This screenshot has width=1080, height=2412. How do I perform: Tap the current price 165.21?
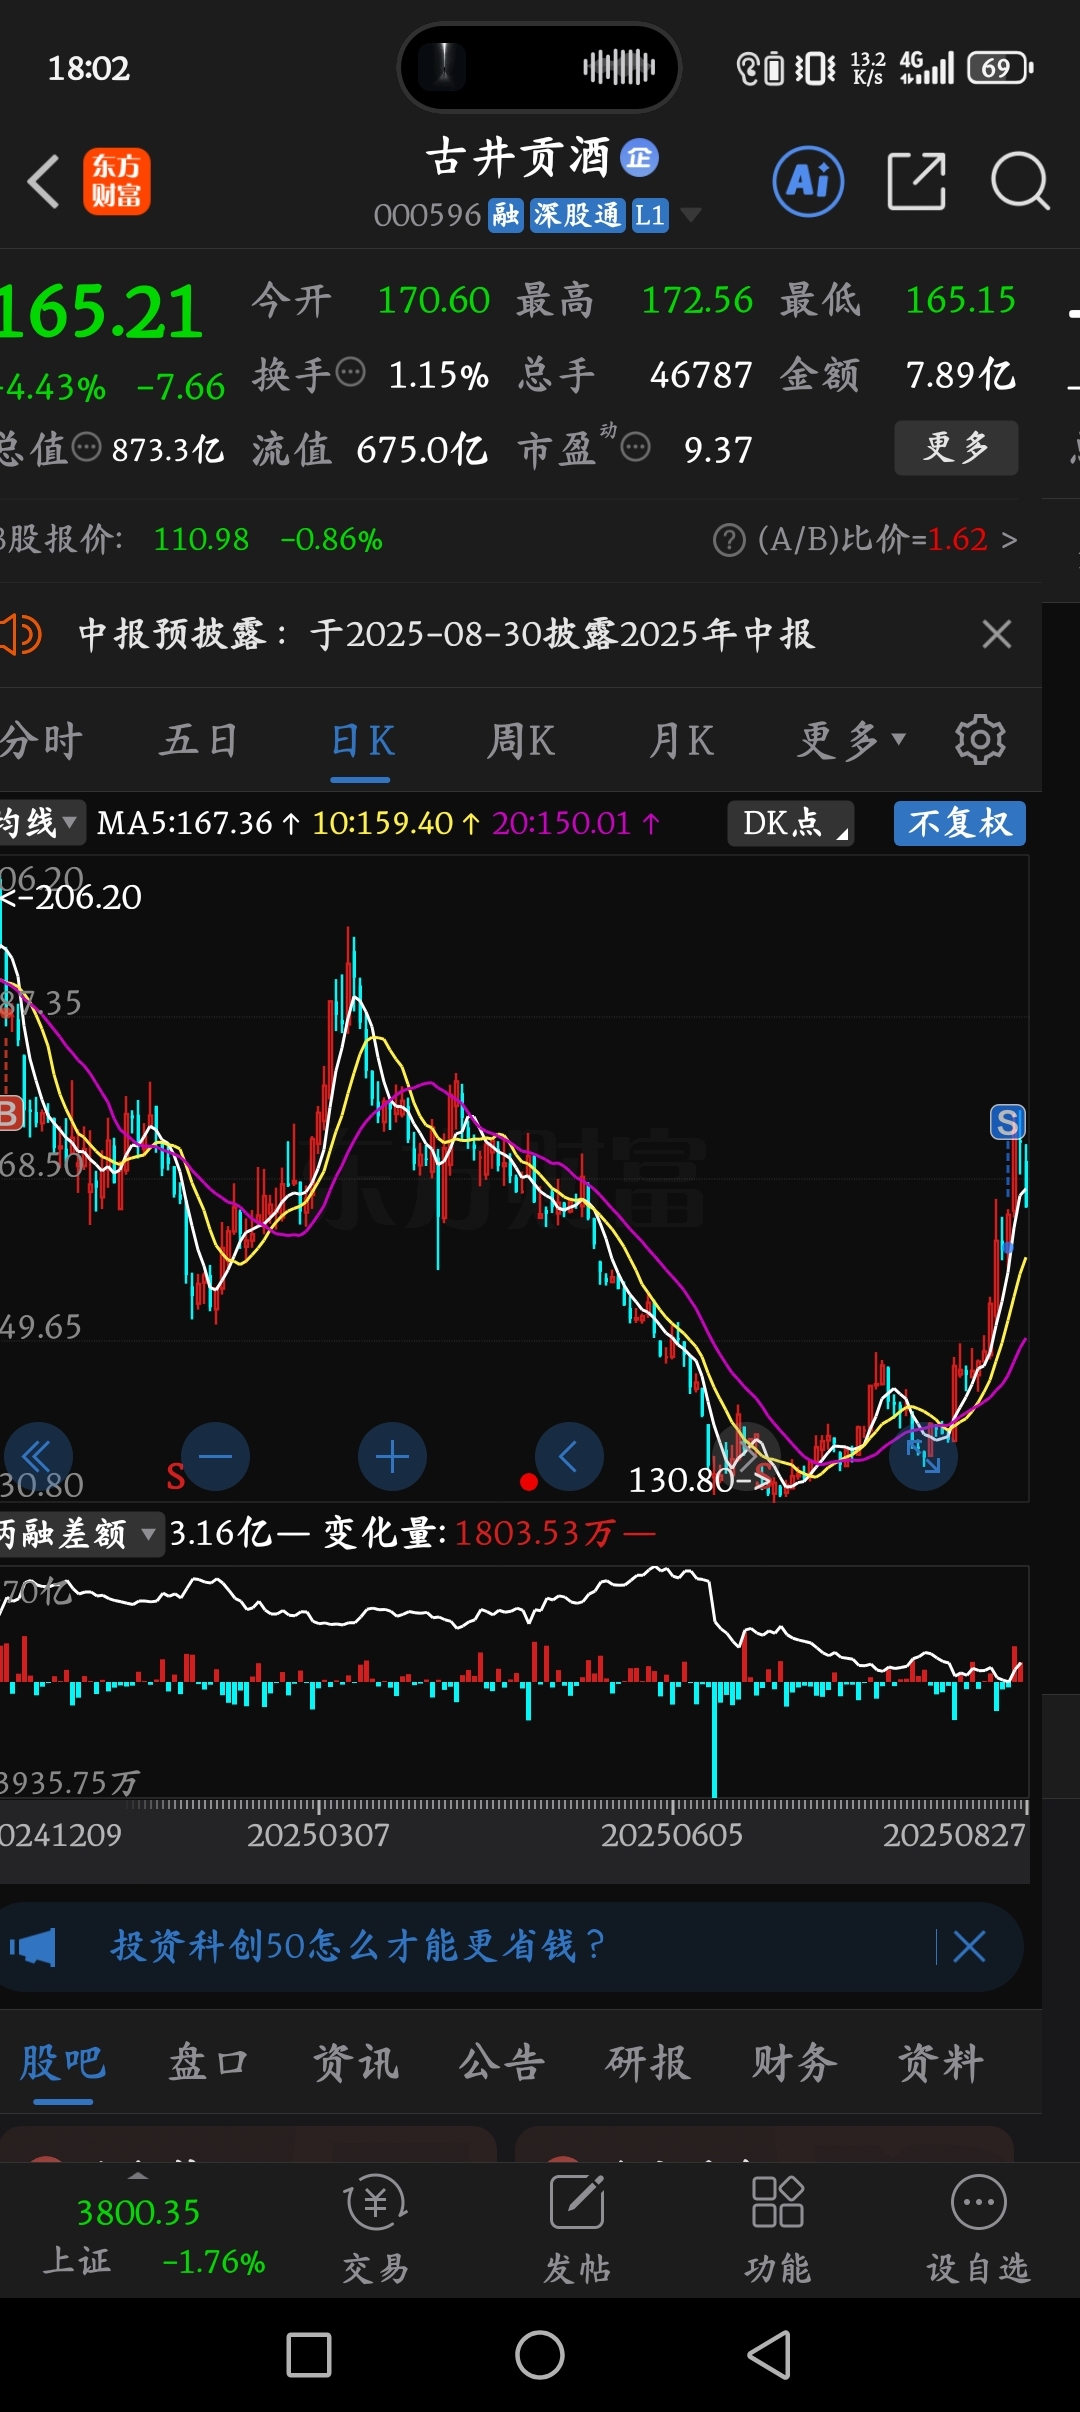(101, 311)
